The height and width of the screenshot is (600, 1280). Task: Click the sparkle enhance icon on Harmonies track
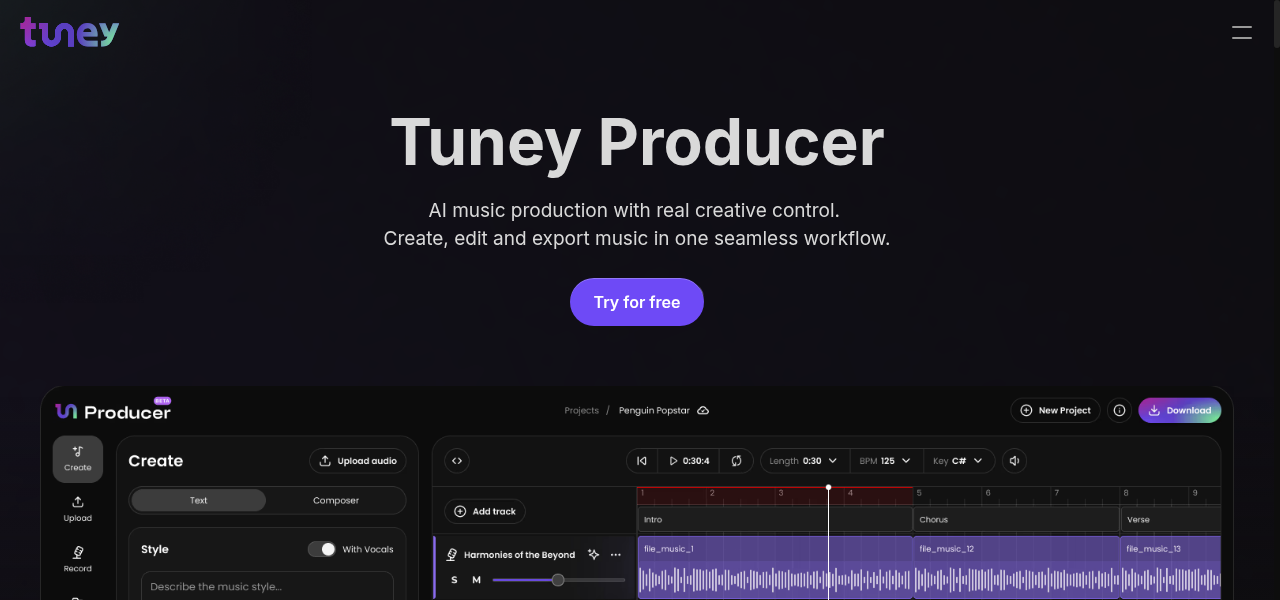pyautogui.click(x=592, y=554)
